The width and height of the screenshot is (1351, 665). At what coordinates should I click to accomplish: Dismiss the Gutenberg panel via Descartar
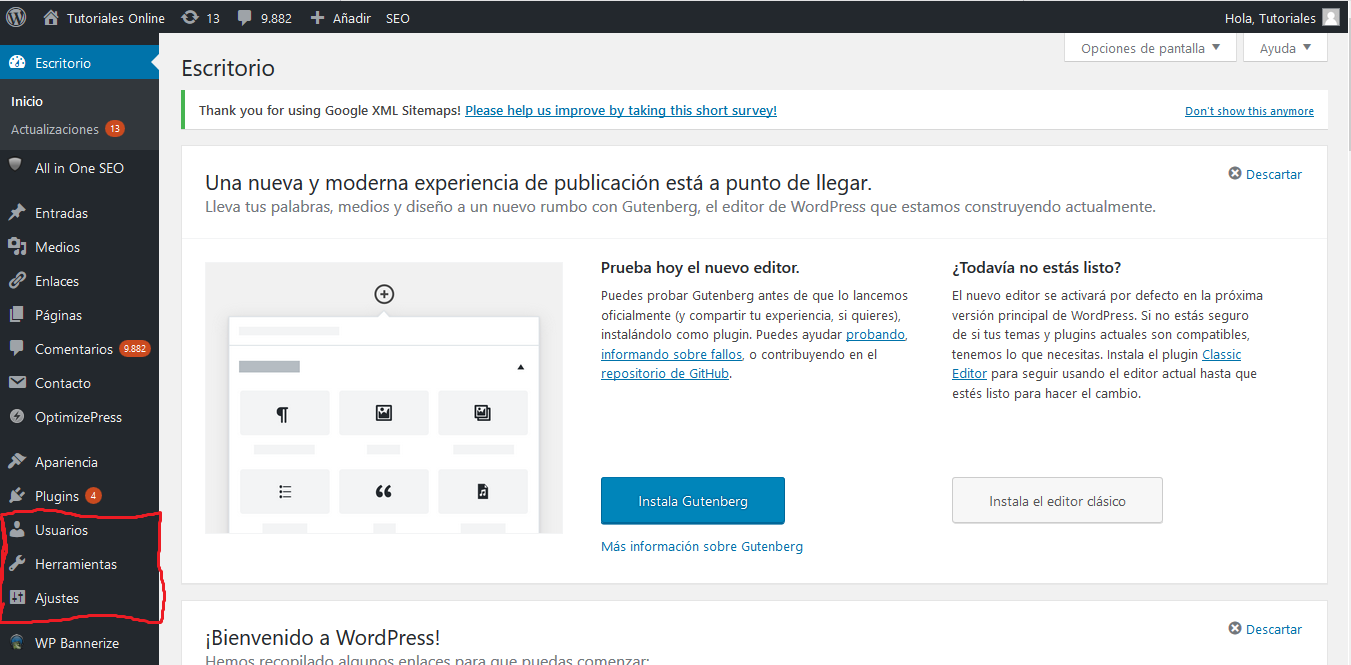coord(1265,174)
